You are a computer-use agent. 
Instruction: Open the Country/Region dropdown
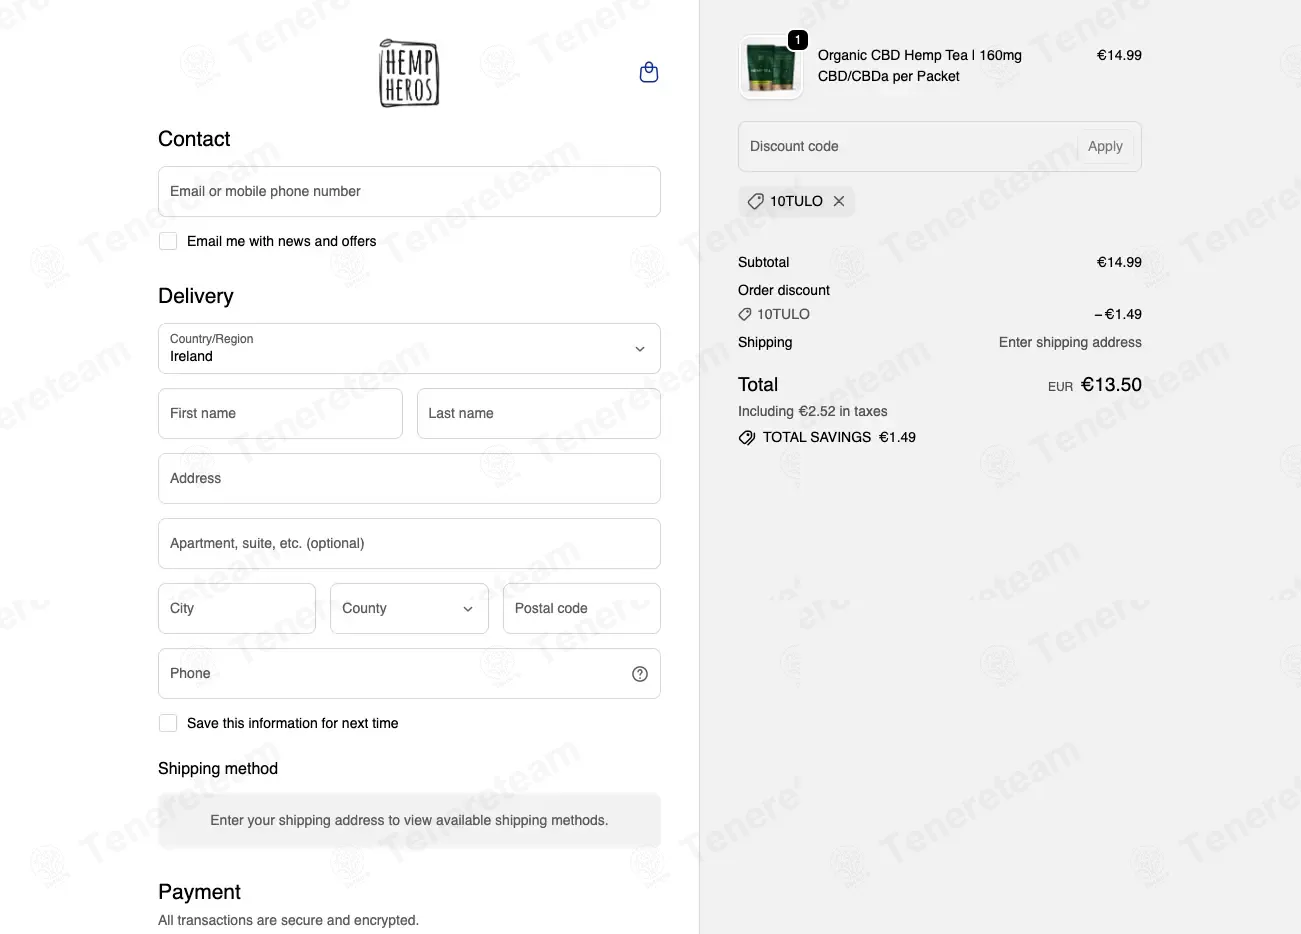[409, 348]
